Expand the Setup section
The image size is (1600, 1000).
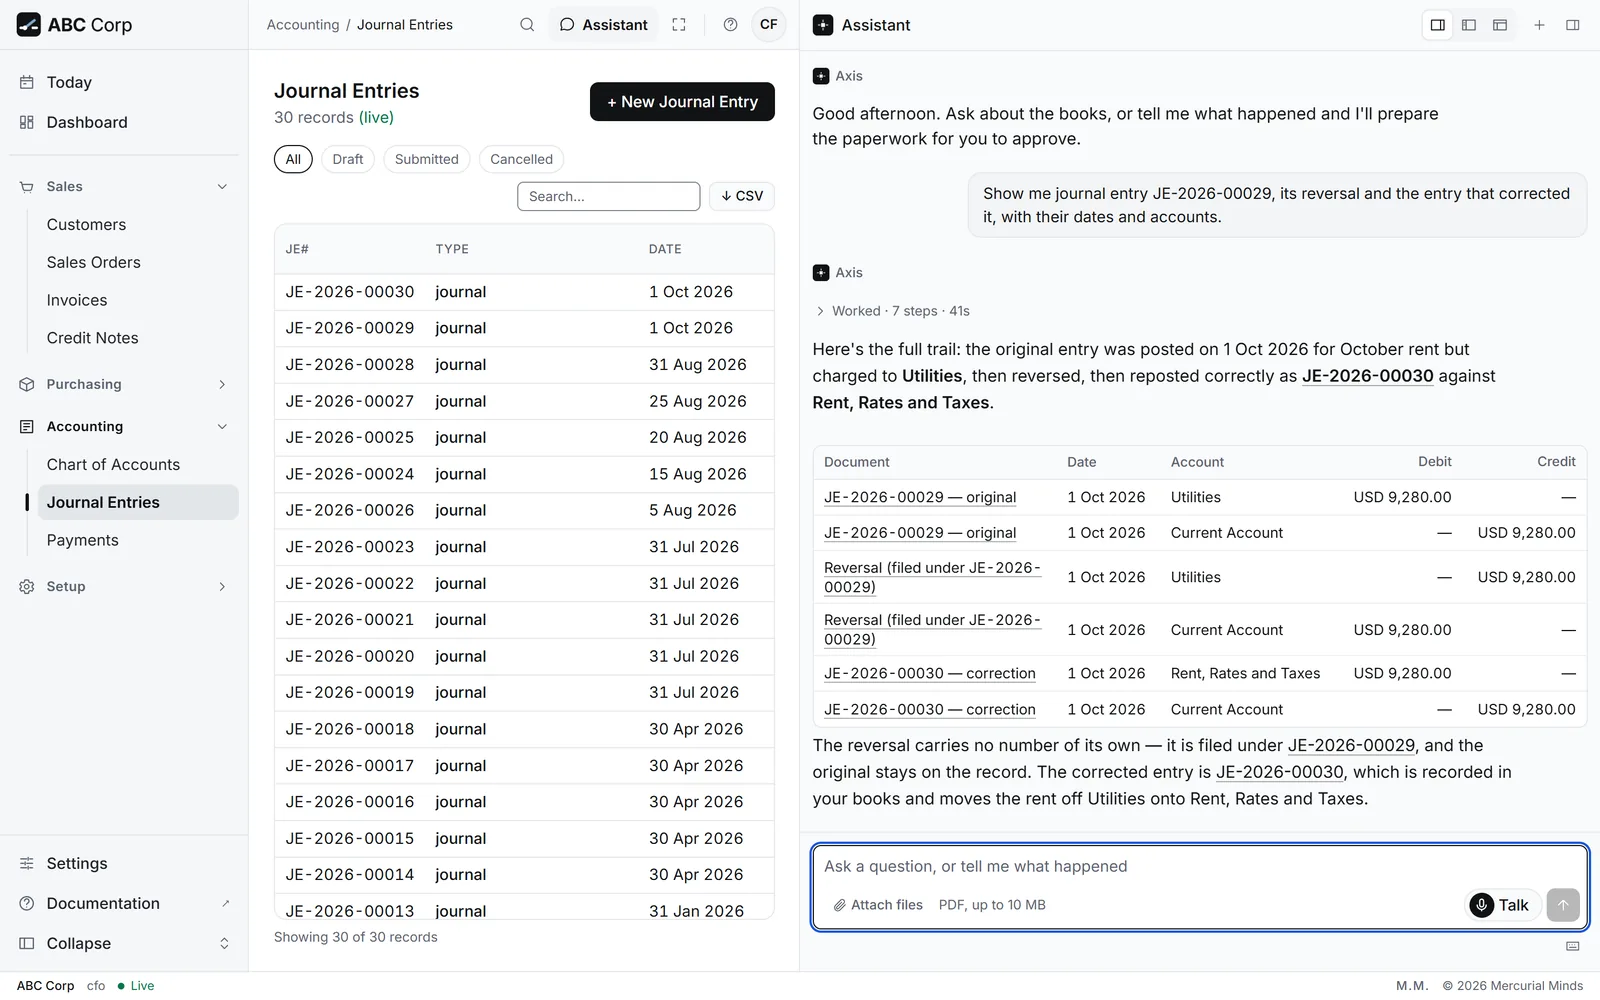click(124, 586)
